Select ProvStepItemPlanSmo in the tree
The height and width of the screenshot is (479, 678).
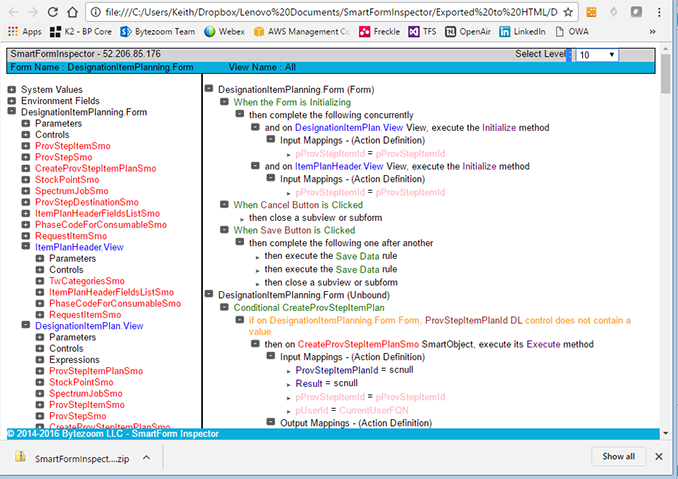96,370
